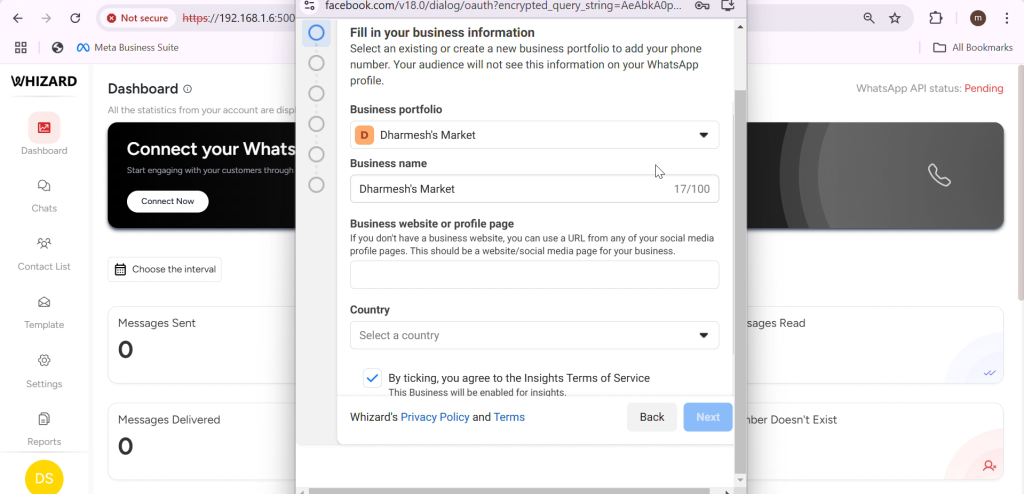Open the apps grid in the bookmarks bar
This screenshot has height=494, width=1024.
21,48
